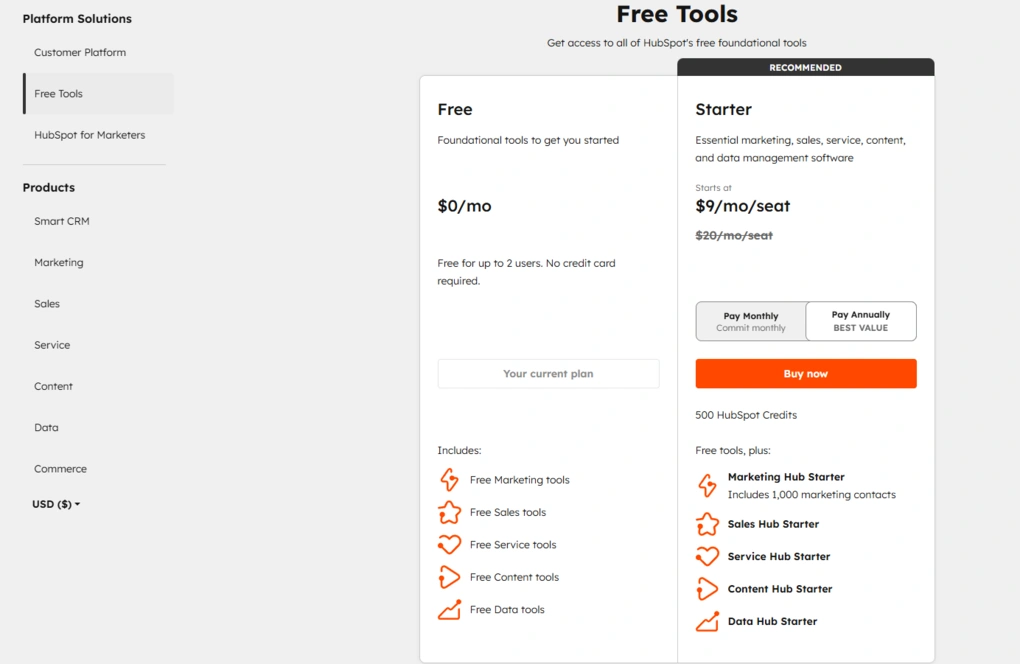Select the Sales Hub Starter icon

click(707, 524)
